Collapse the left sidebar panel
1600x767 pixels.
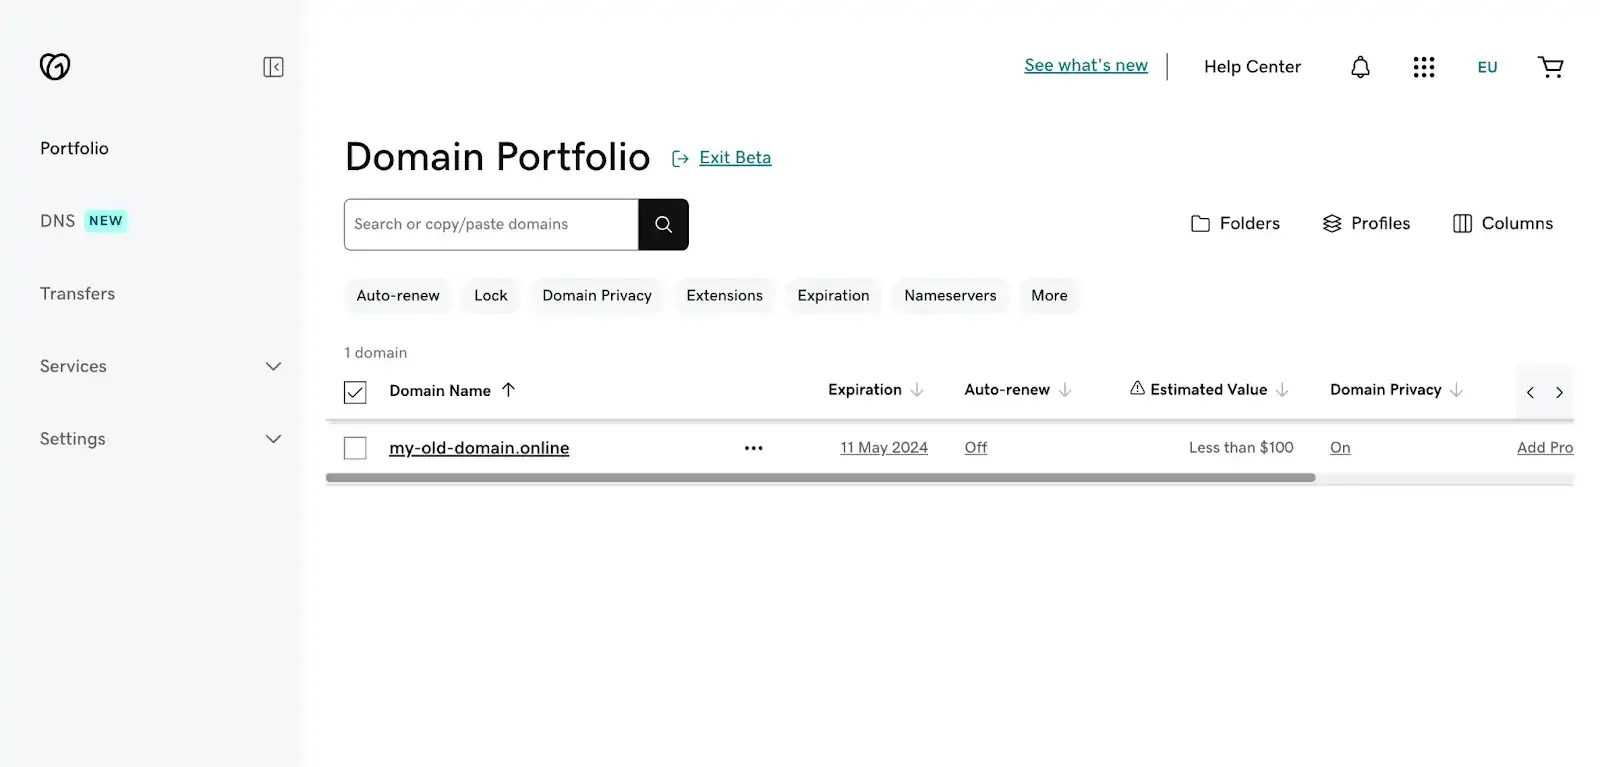(x=272, y=67)
